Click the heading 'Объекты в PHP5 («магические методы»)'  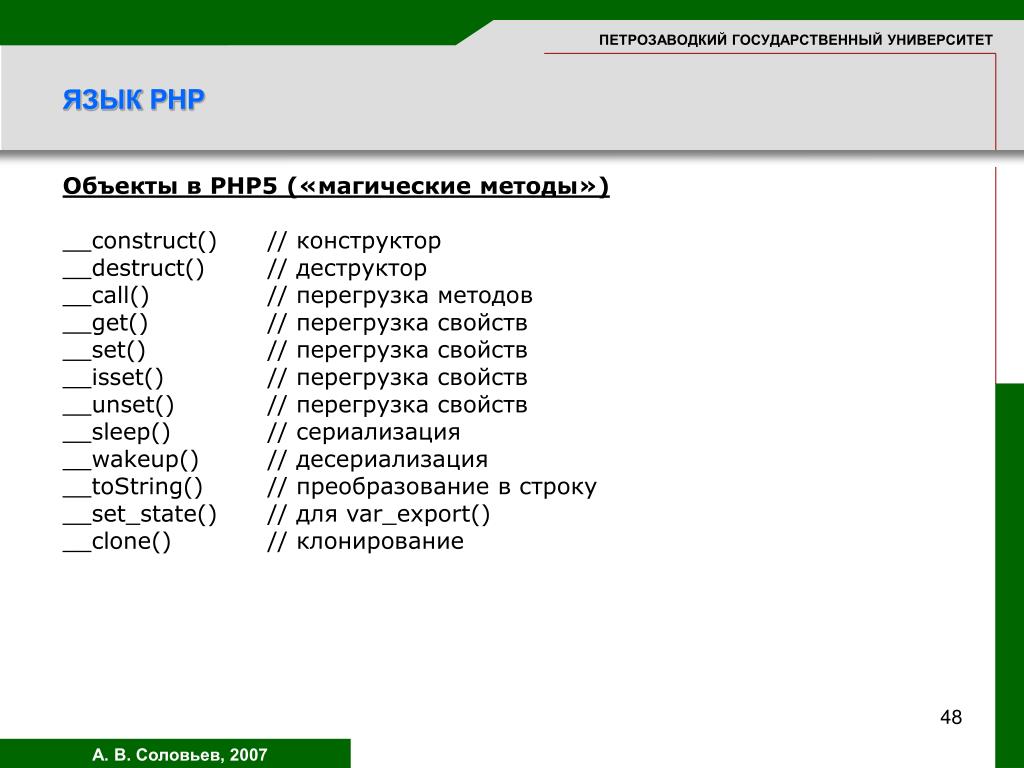336,187
